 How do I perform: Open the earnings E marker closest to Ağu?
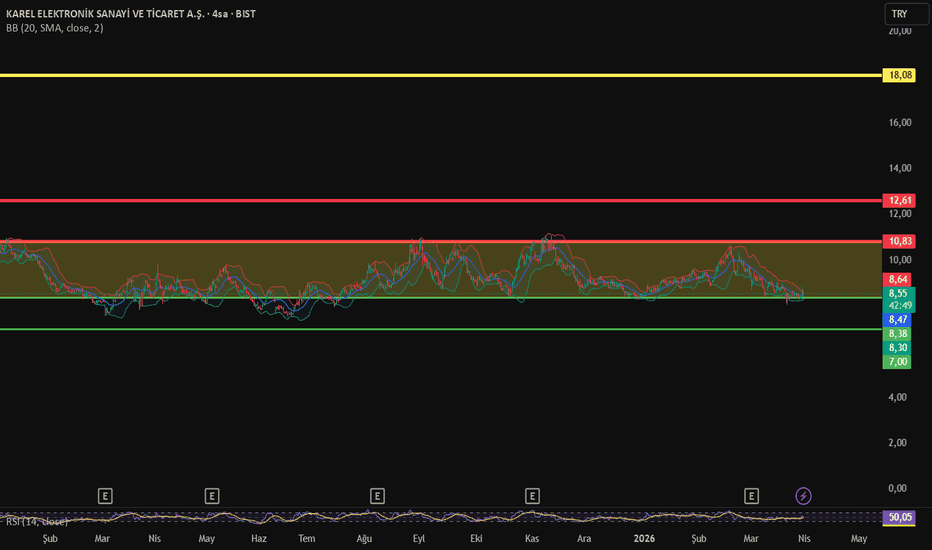click(377, 496)
